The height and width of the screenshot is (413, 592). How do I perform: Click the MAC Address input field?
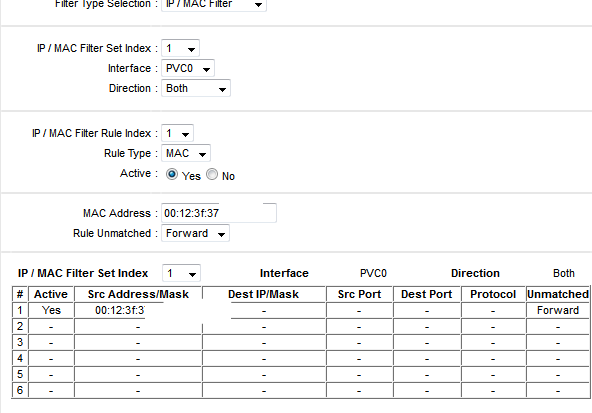click(219, 213)
